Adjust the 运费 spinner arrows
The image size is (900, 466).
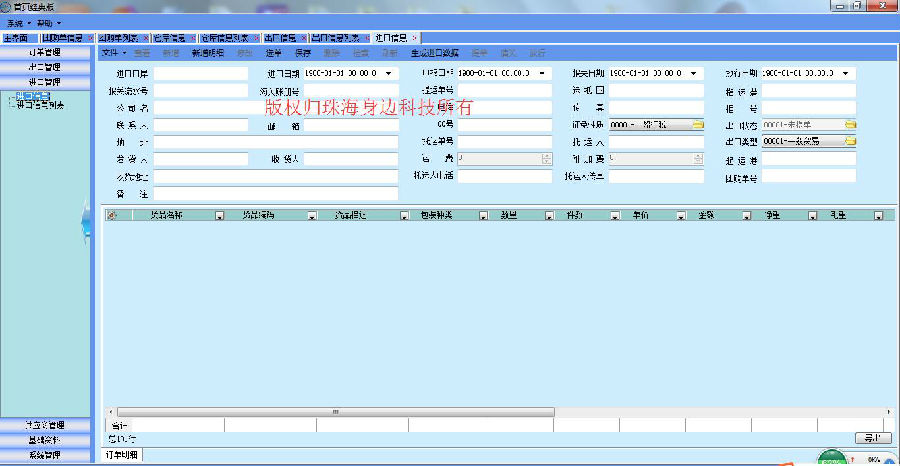547,158
